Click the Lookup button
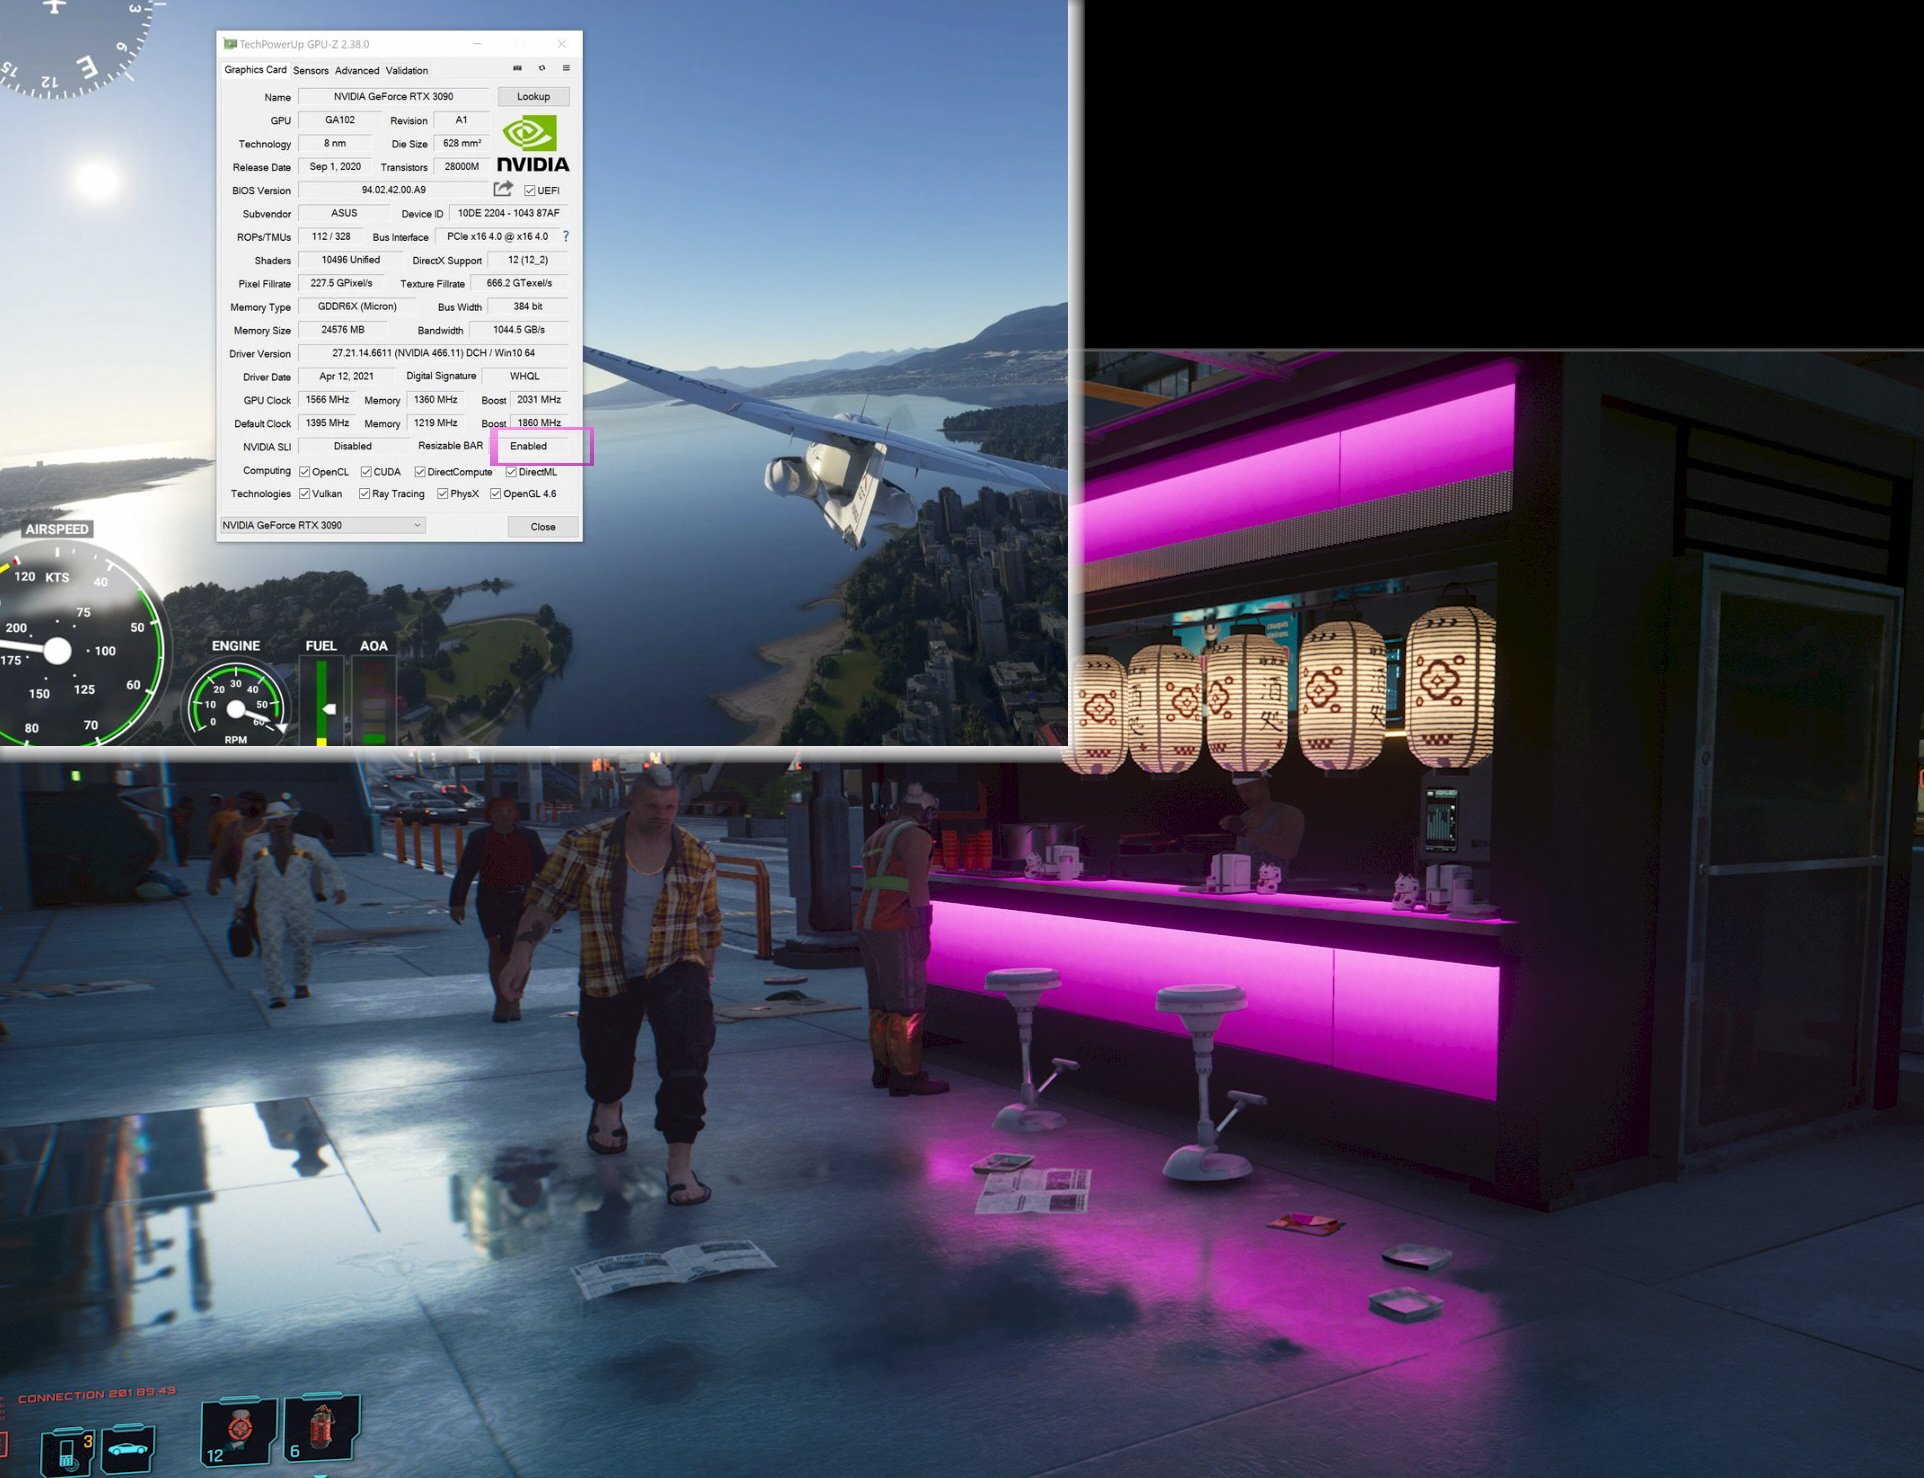Screen dimensions: 1924x1478 click(533, 97)
